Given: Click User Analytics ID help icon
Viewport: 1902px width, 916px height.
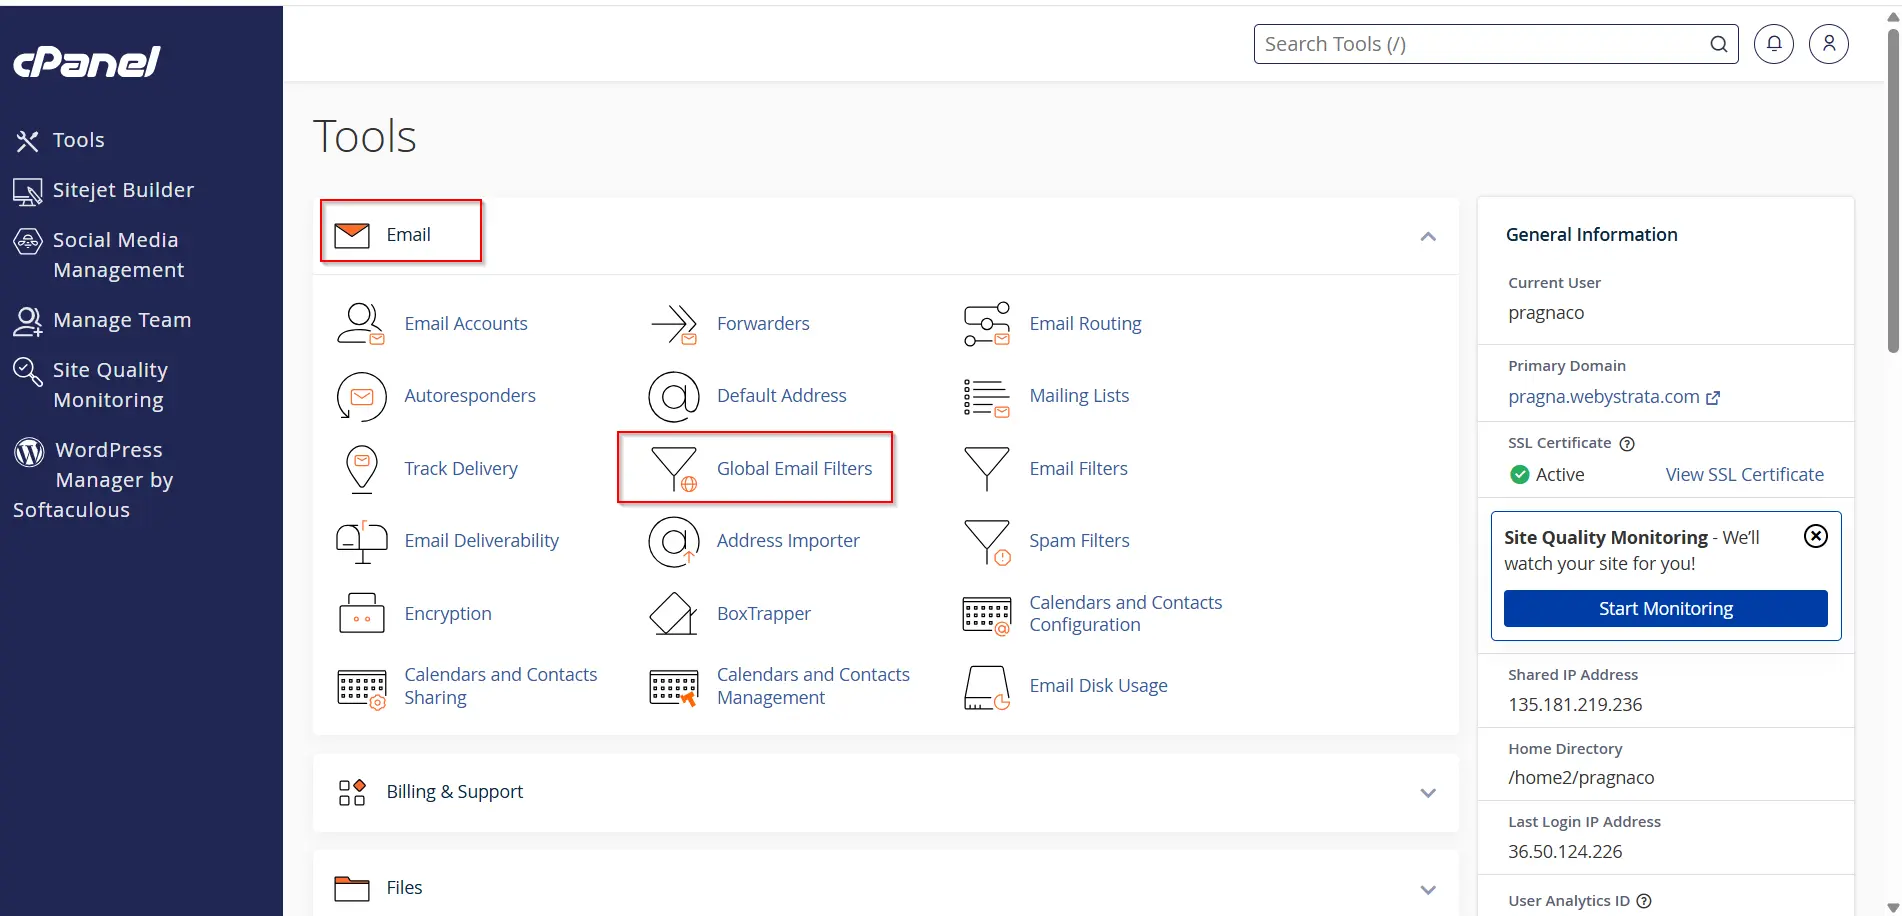Looking at the screenshot, I should (x=1644, y=901).
